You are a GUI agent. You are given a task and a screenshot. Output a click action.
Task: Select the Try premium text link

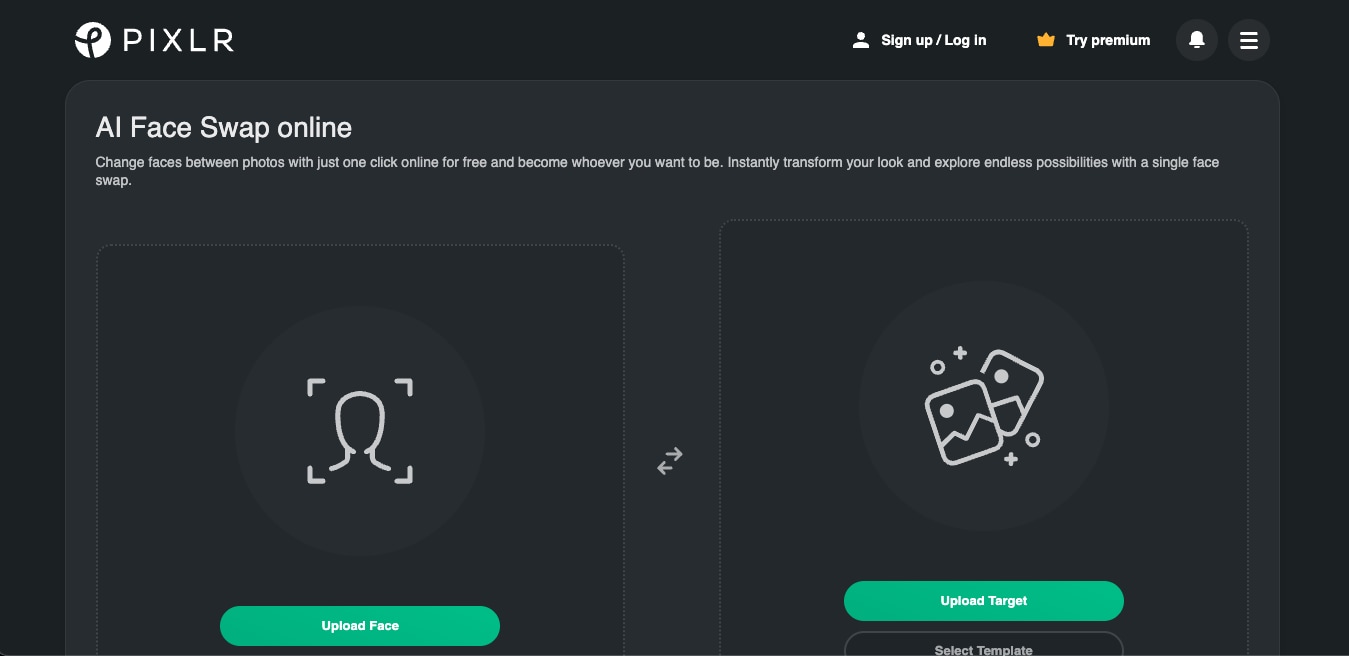coord(1108,40)
